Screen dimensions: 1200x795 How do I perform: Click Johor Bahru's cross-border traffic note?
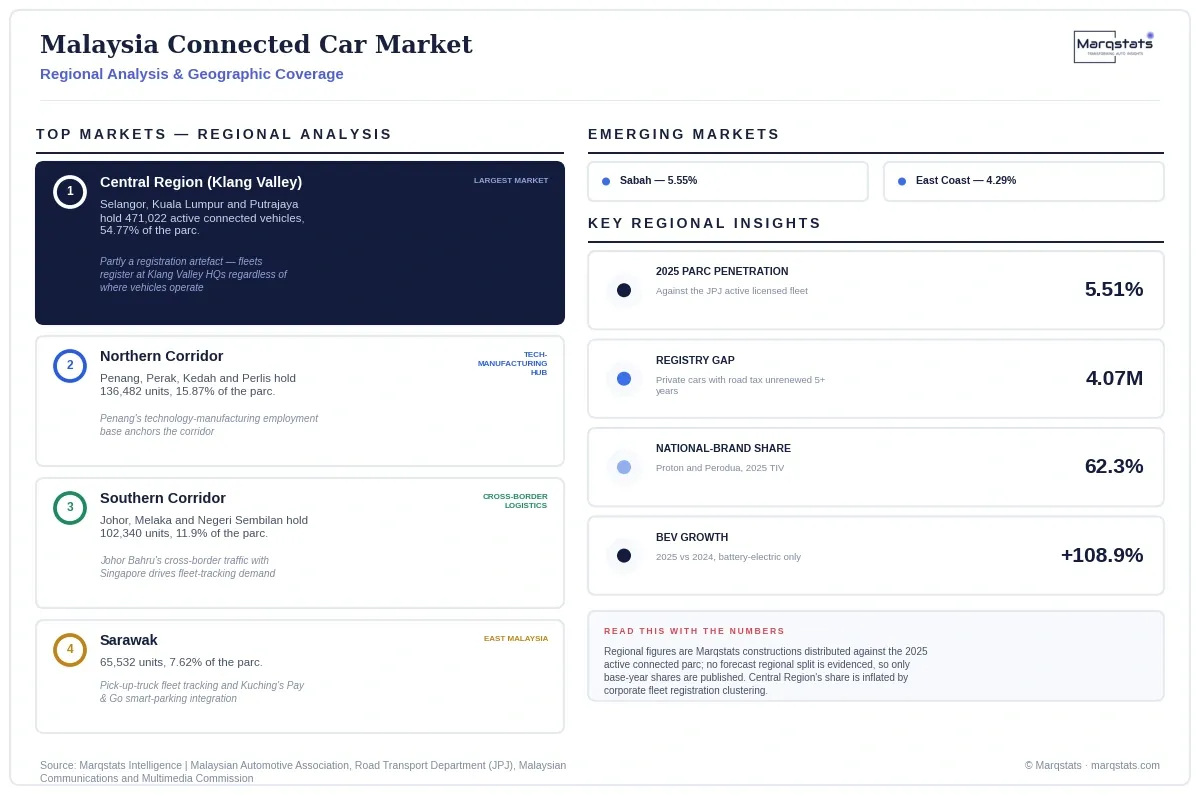187,567
